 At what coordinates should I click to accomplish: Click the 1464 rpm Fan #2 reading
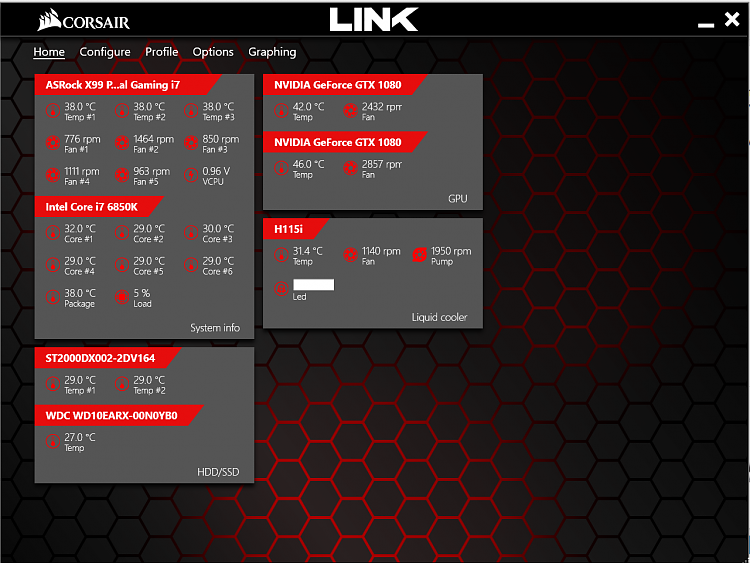[x=154, y=139]
